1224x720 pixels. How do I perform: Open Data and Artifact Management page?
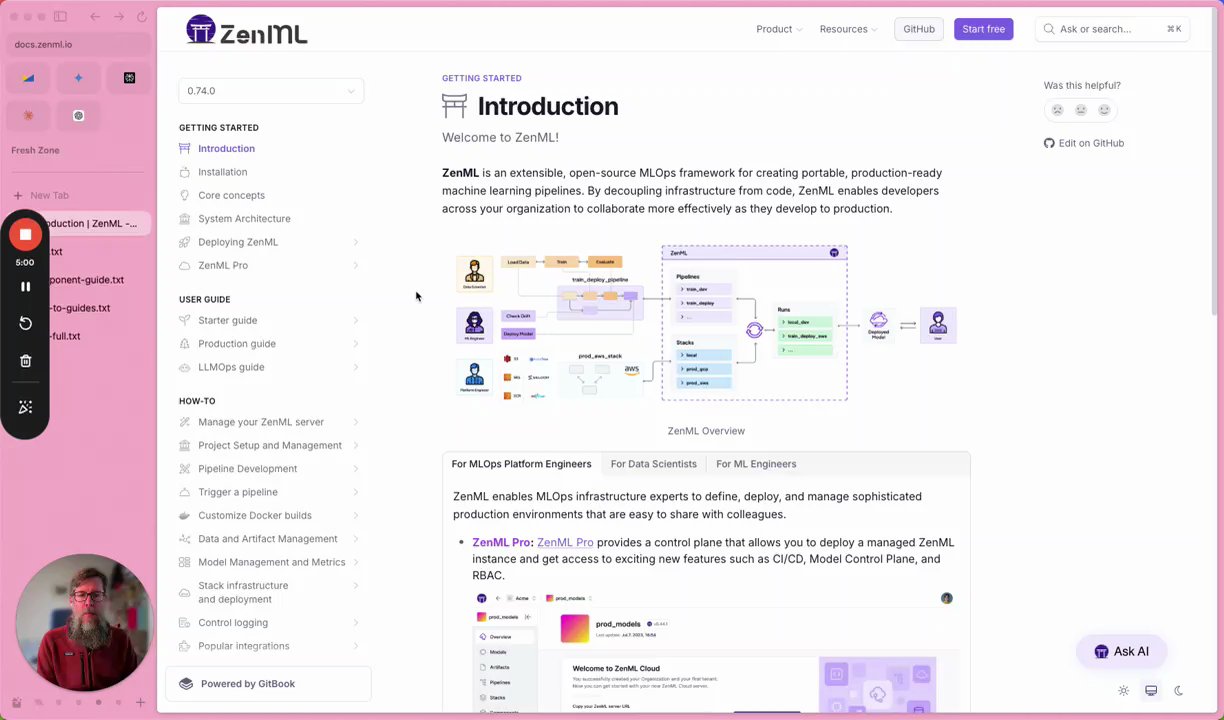(x=268, y=538)
